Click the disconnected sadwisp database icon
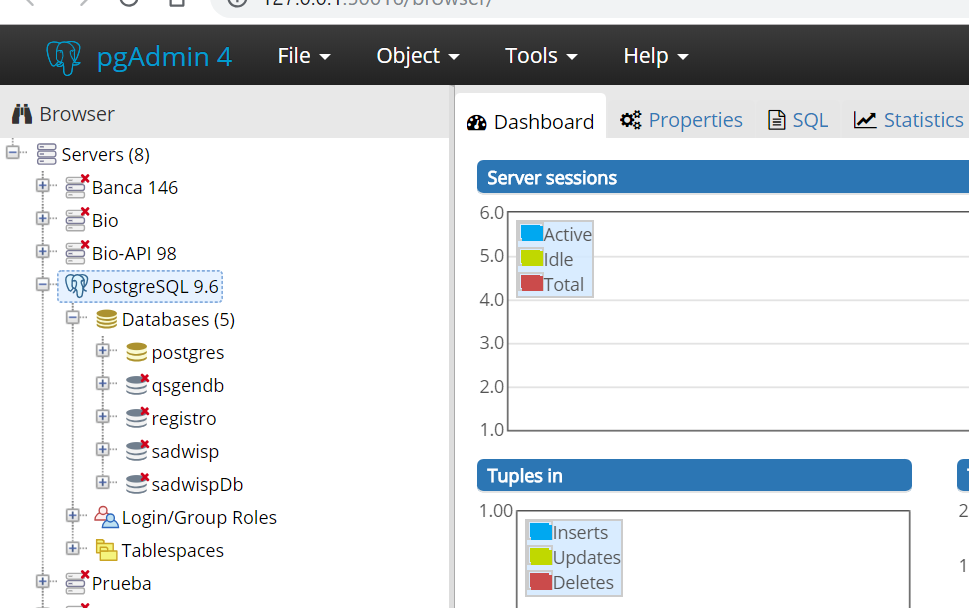The height and width of the screenshot is (608, 969). (x=137, y=451)
